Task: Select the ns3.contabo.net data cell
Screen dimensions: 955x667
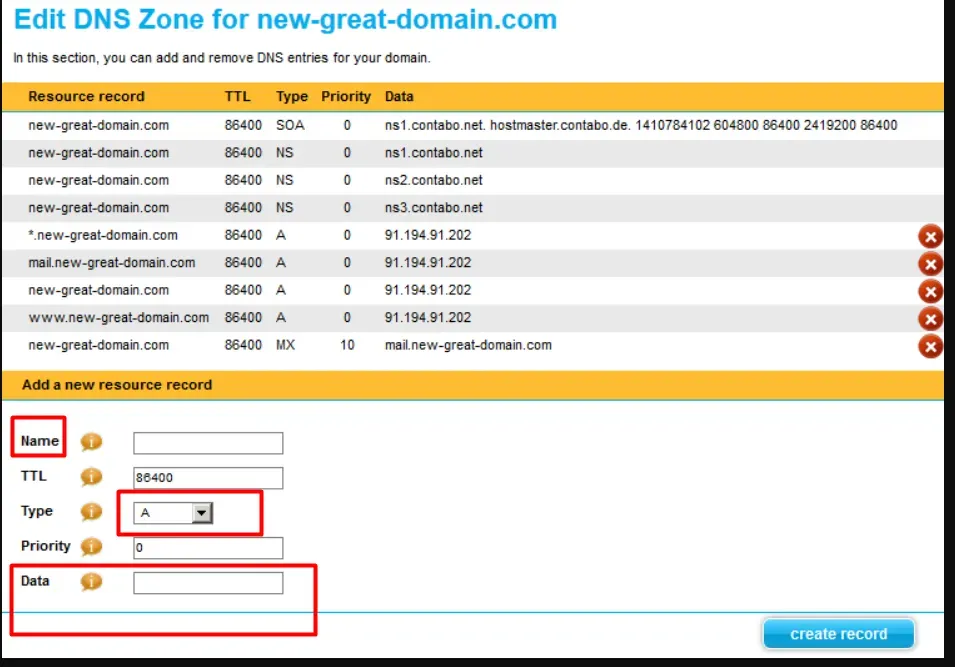Action: (434, 207)
